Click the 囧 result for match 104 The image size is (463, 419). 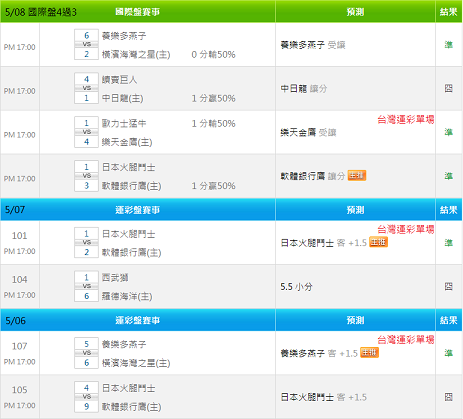448,286
